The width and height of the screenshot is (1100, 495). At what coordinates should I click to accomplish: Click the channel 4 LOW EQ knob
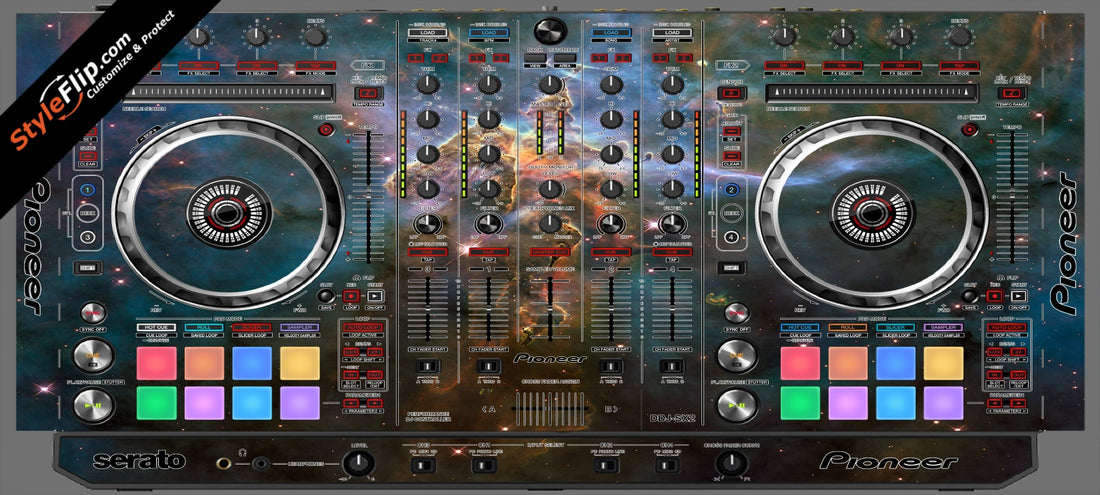click(672, 189)
